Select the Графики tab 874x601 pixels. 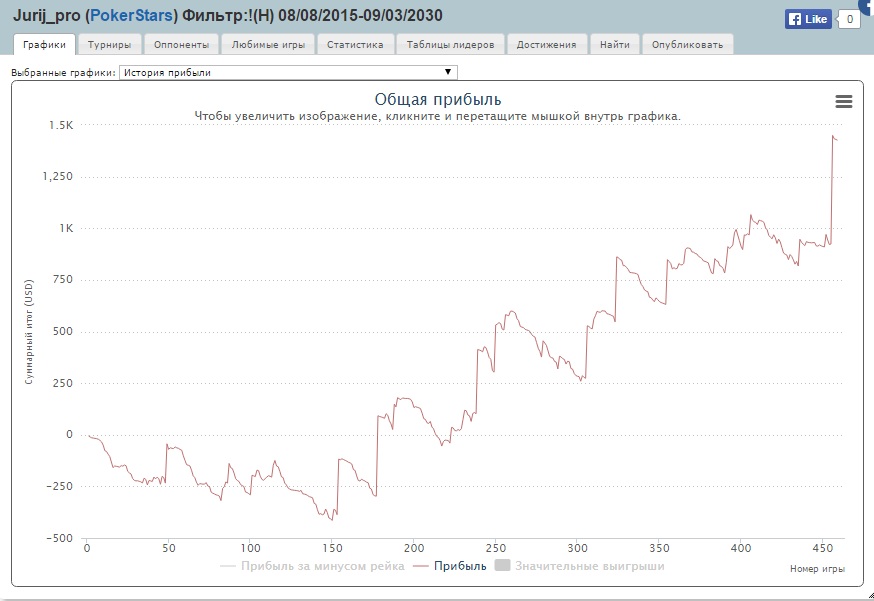click(x=44, y=45)
